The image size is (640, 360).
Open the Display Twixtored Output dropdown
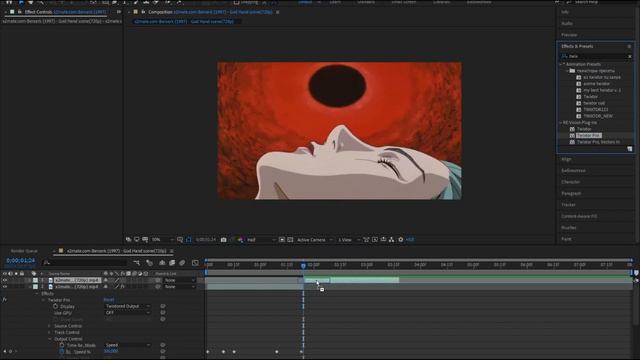(x=127, y=306)
